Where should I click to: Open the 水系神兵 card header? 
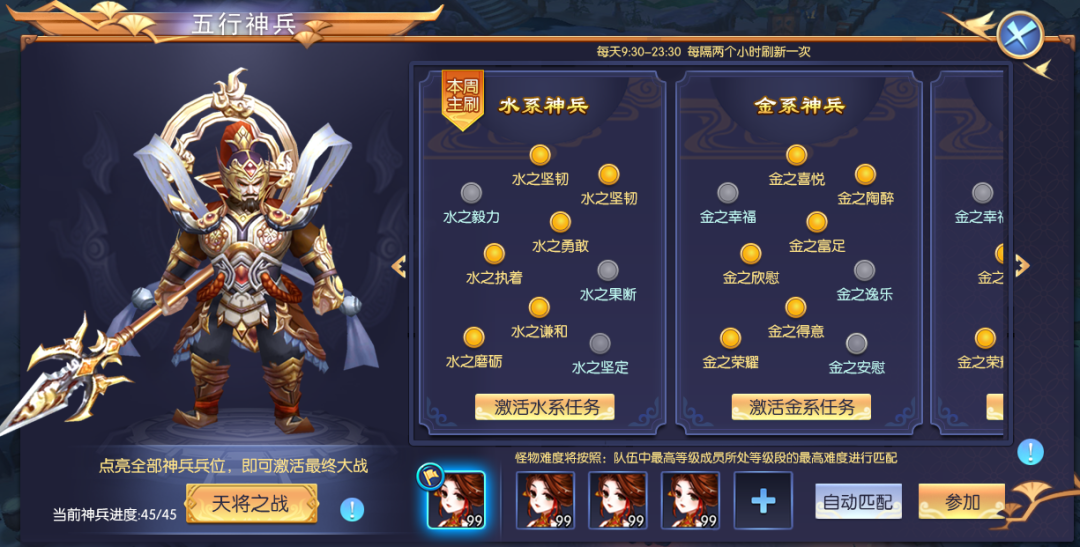click(x=543, y=105)
